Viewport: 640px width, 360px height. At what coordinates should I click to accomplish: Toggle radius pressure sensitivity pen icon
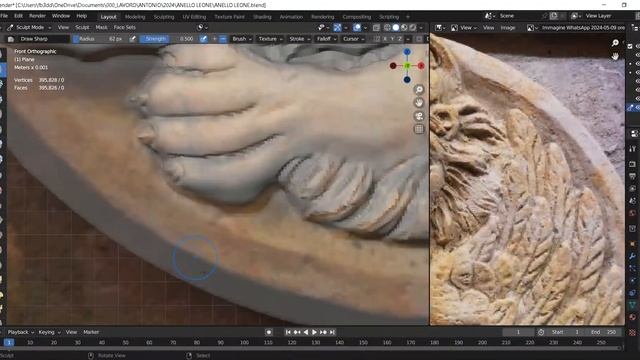click(x=133, y=39)
